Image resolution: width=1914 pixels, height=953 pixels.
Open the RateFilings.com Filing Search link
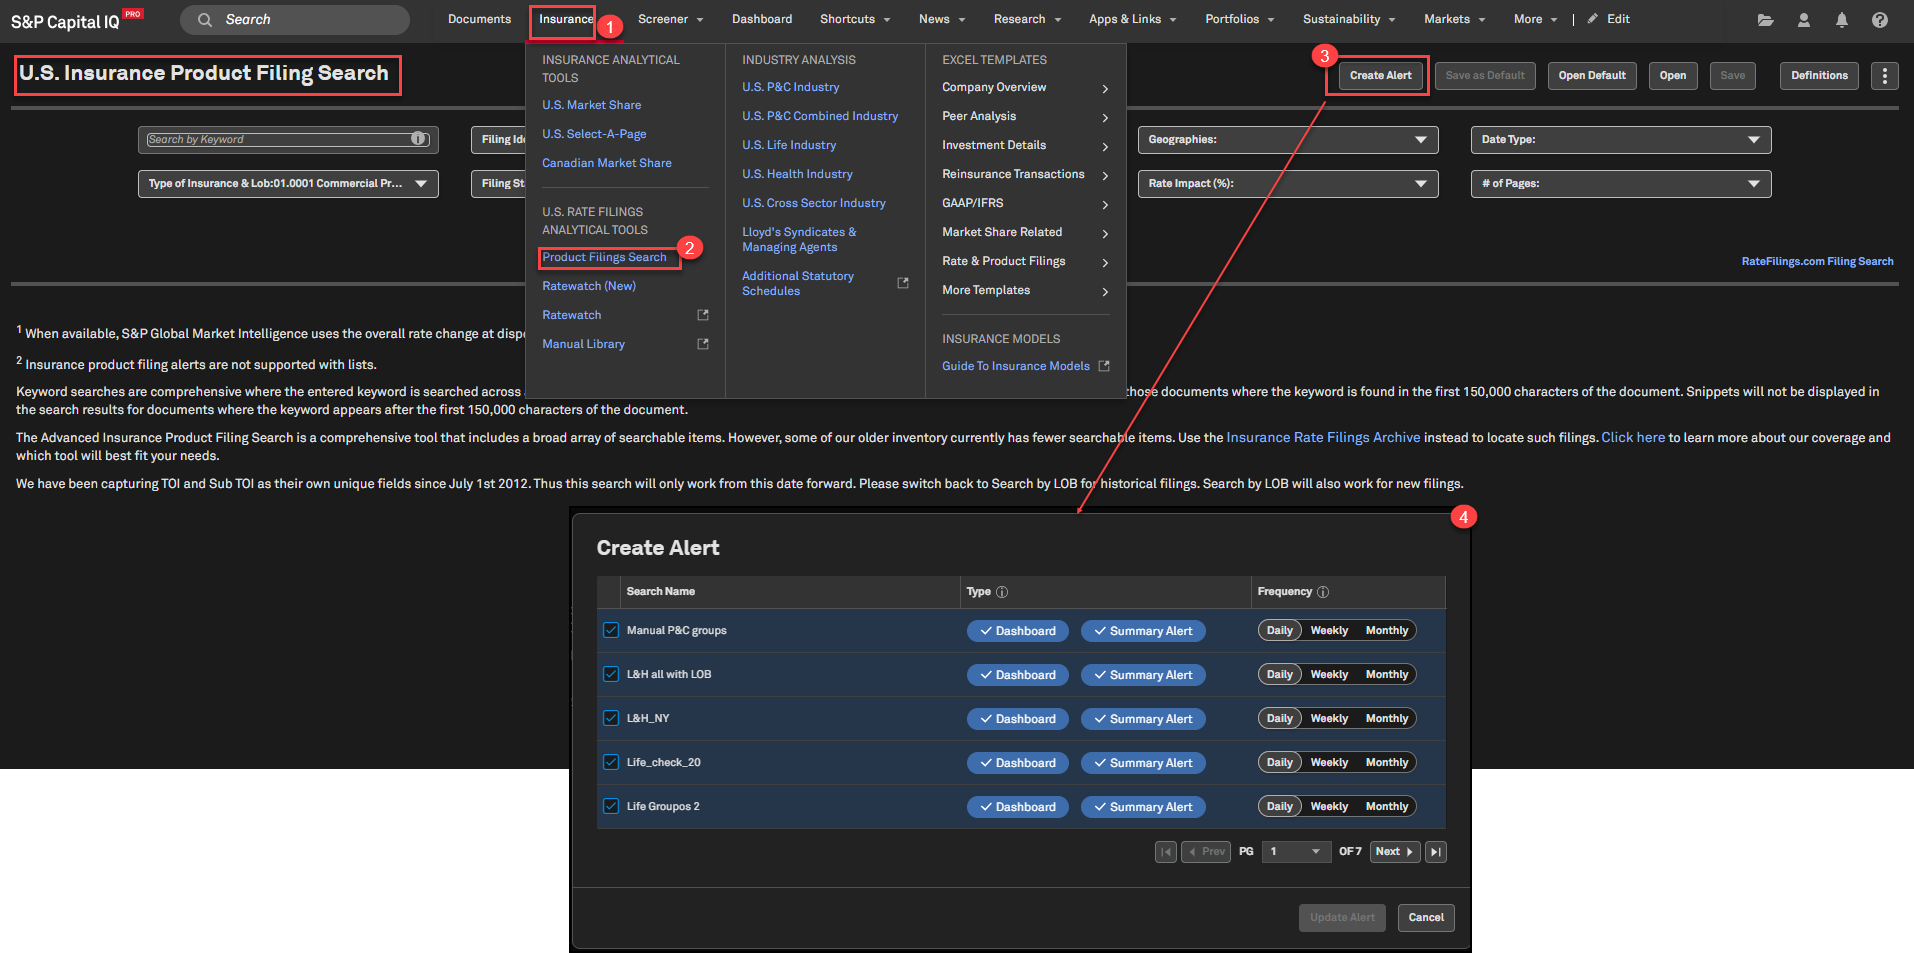(x=1816, y=262)
